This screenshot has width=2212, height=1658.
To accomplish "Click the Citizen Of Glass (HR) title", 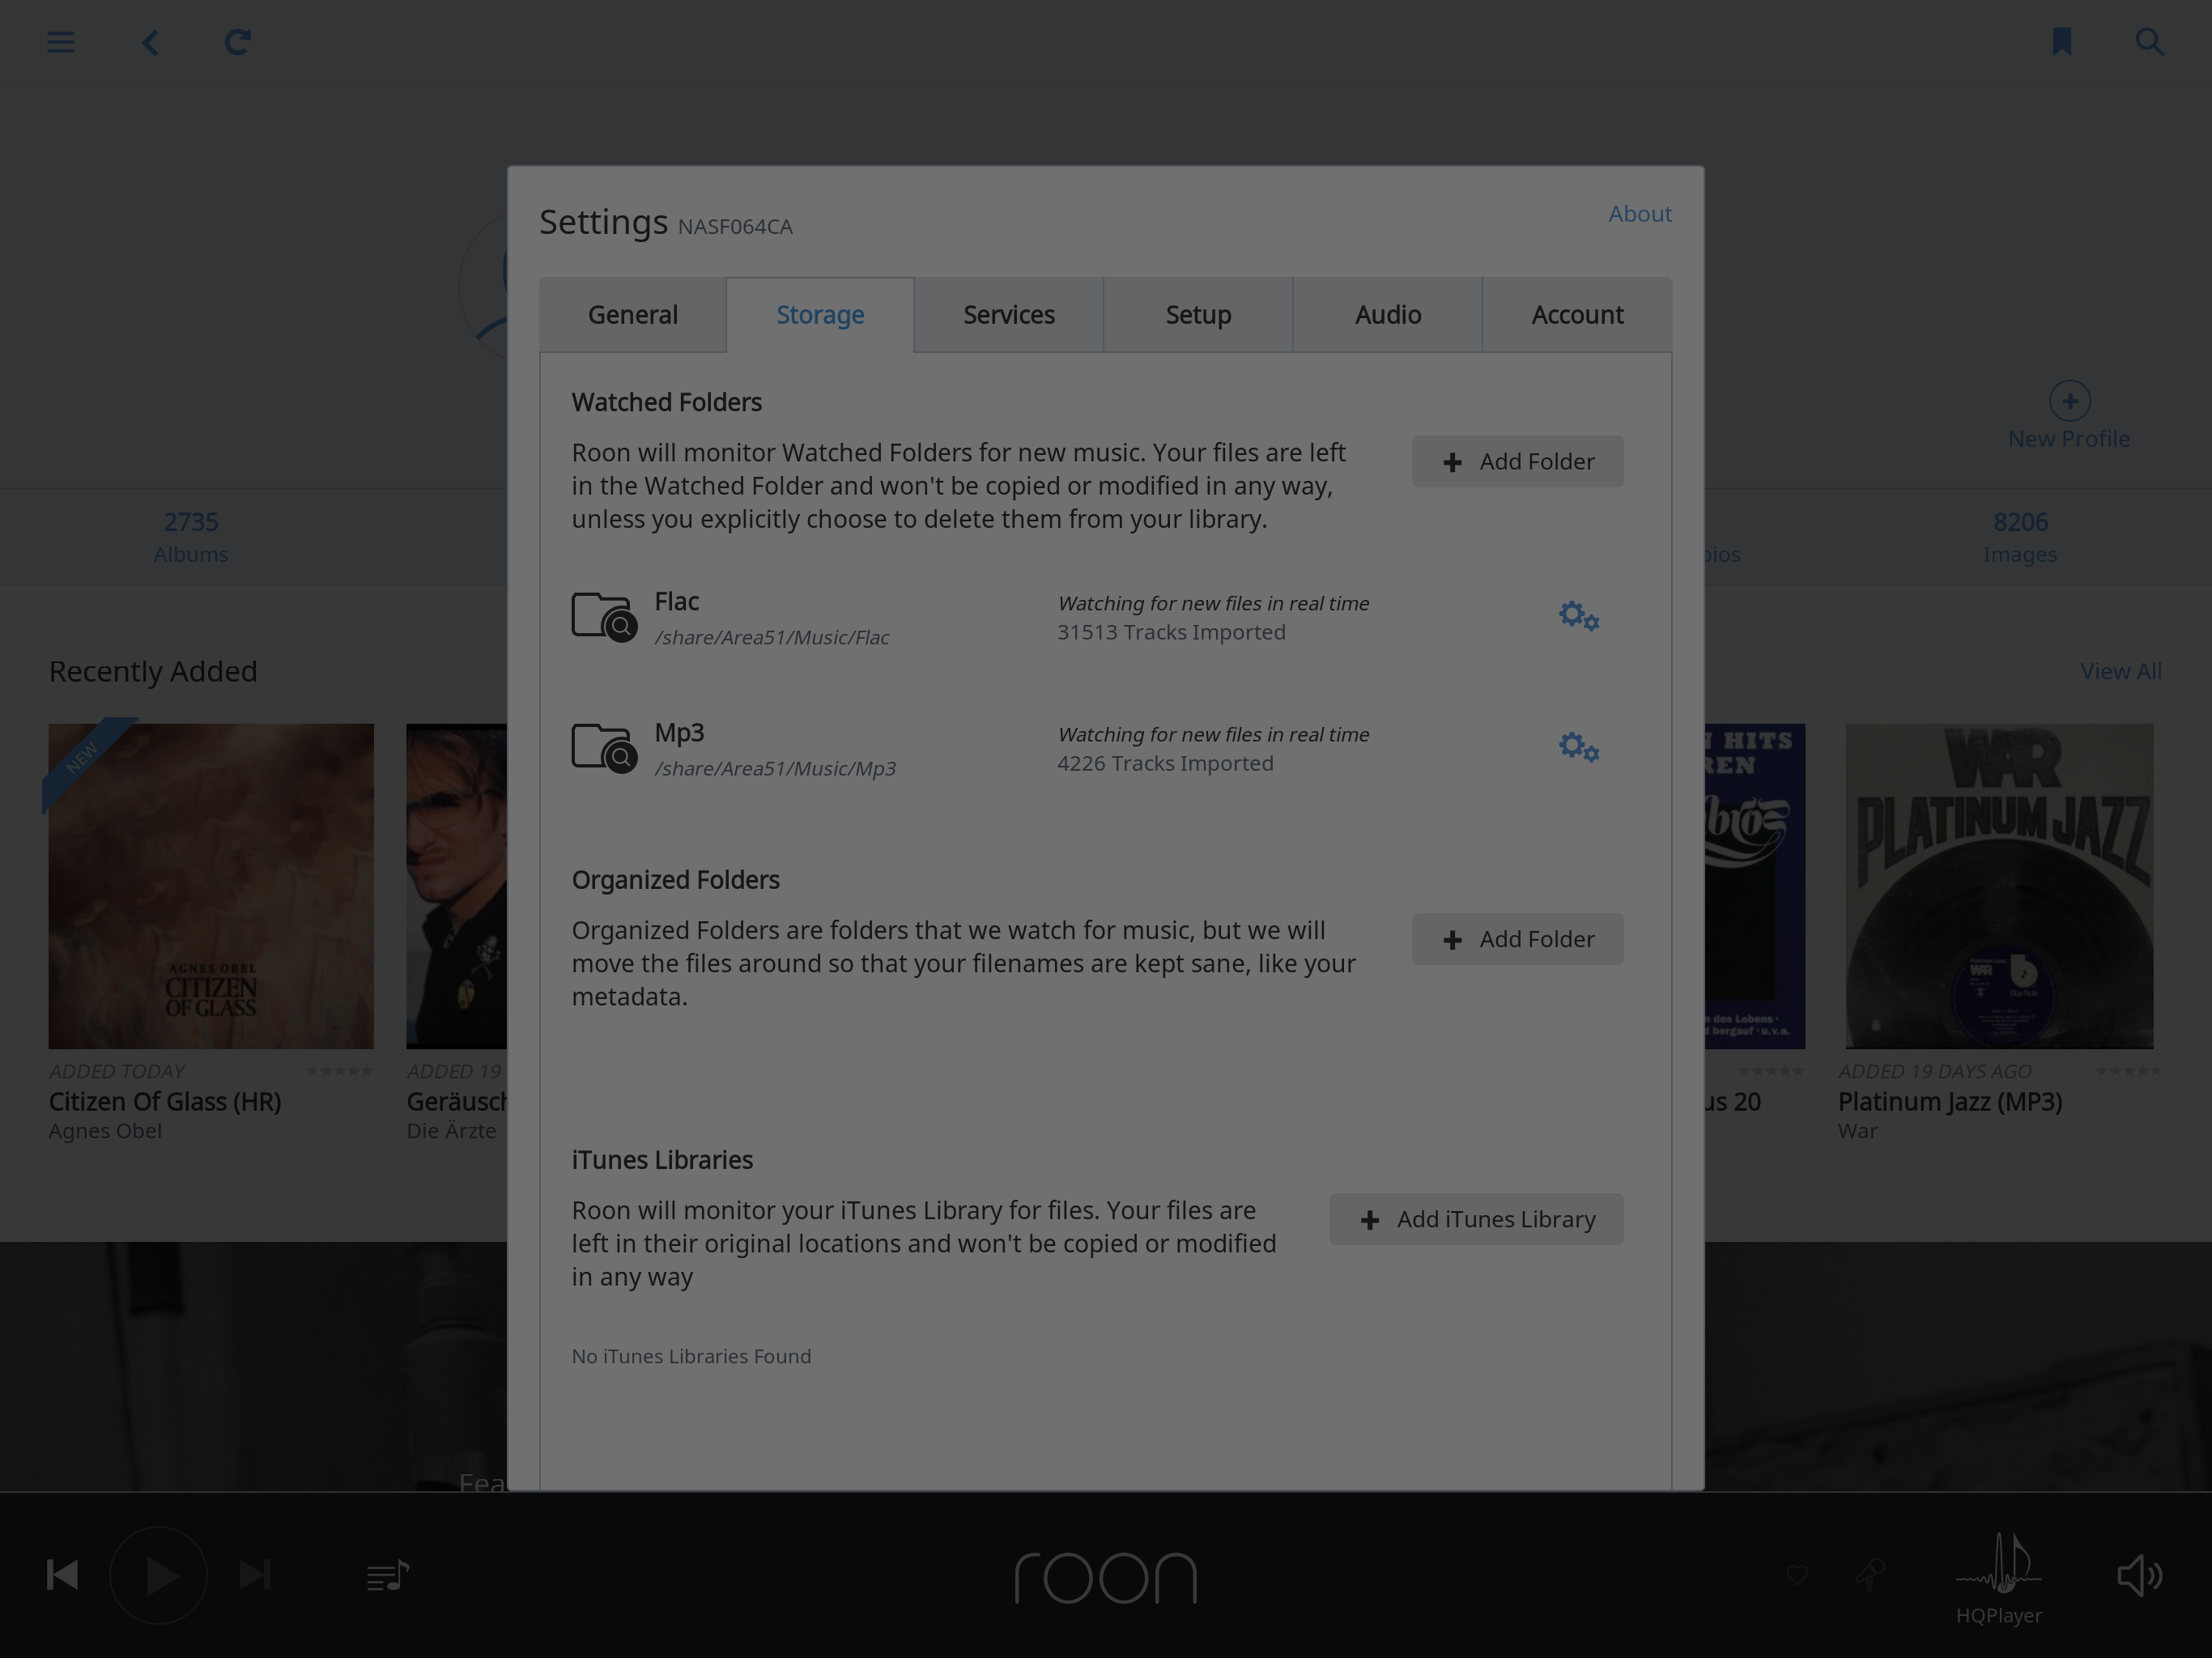I will [165, 1101].
